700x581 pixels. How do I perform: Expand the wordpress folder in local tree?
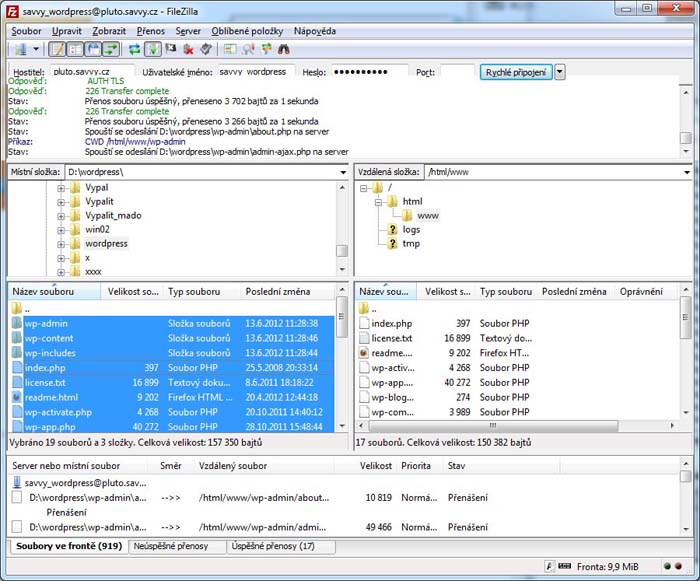pos(61,244)
